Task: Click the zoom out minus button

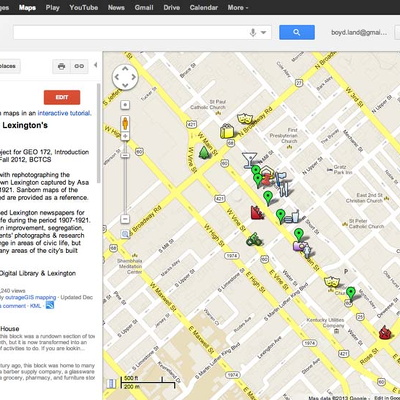Action: coord(125,219)
